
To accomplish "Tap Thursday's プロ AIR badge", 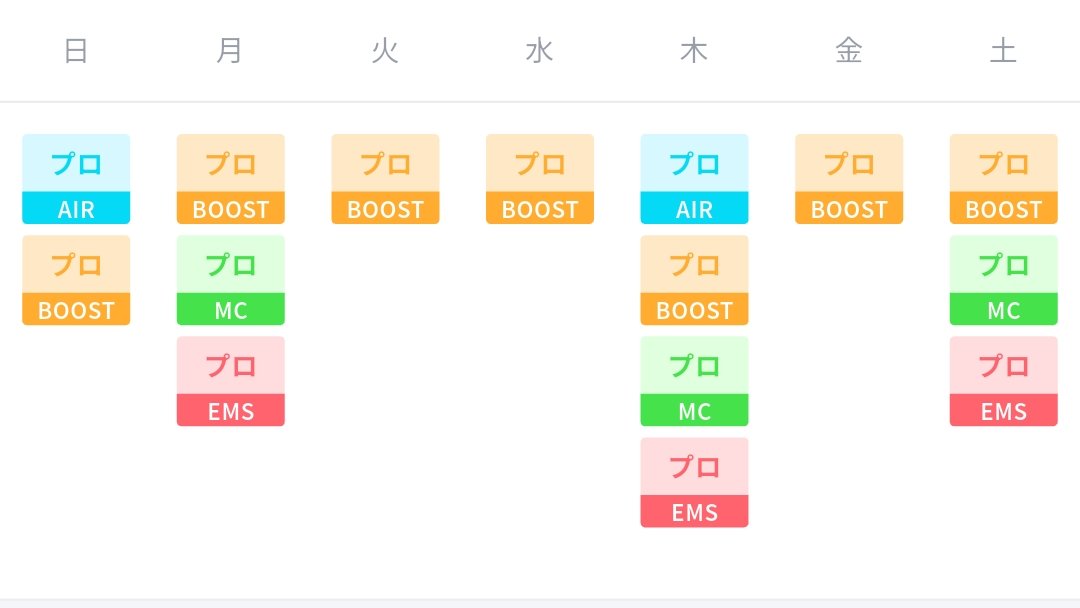I will (694, 179).
